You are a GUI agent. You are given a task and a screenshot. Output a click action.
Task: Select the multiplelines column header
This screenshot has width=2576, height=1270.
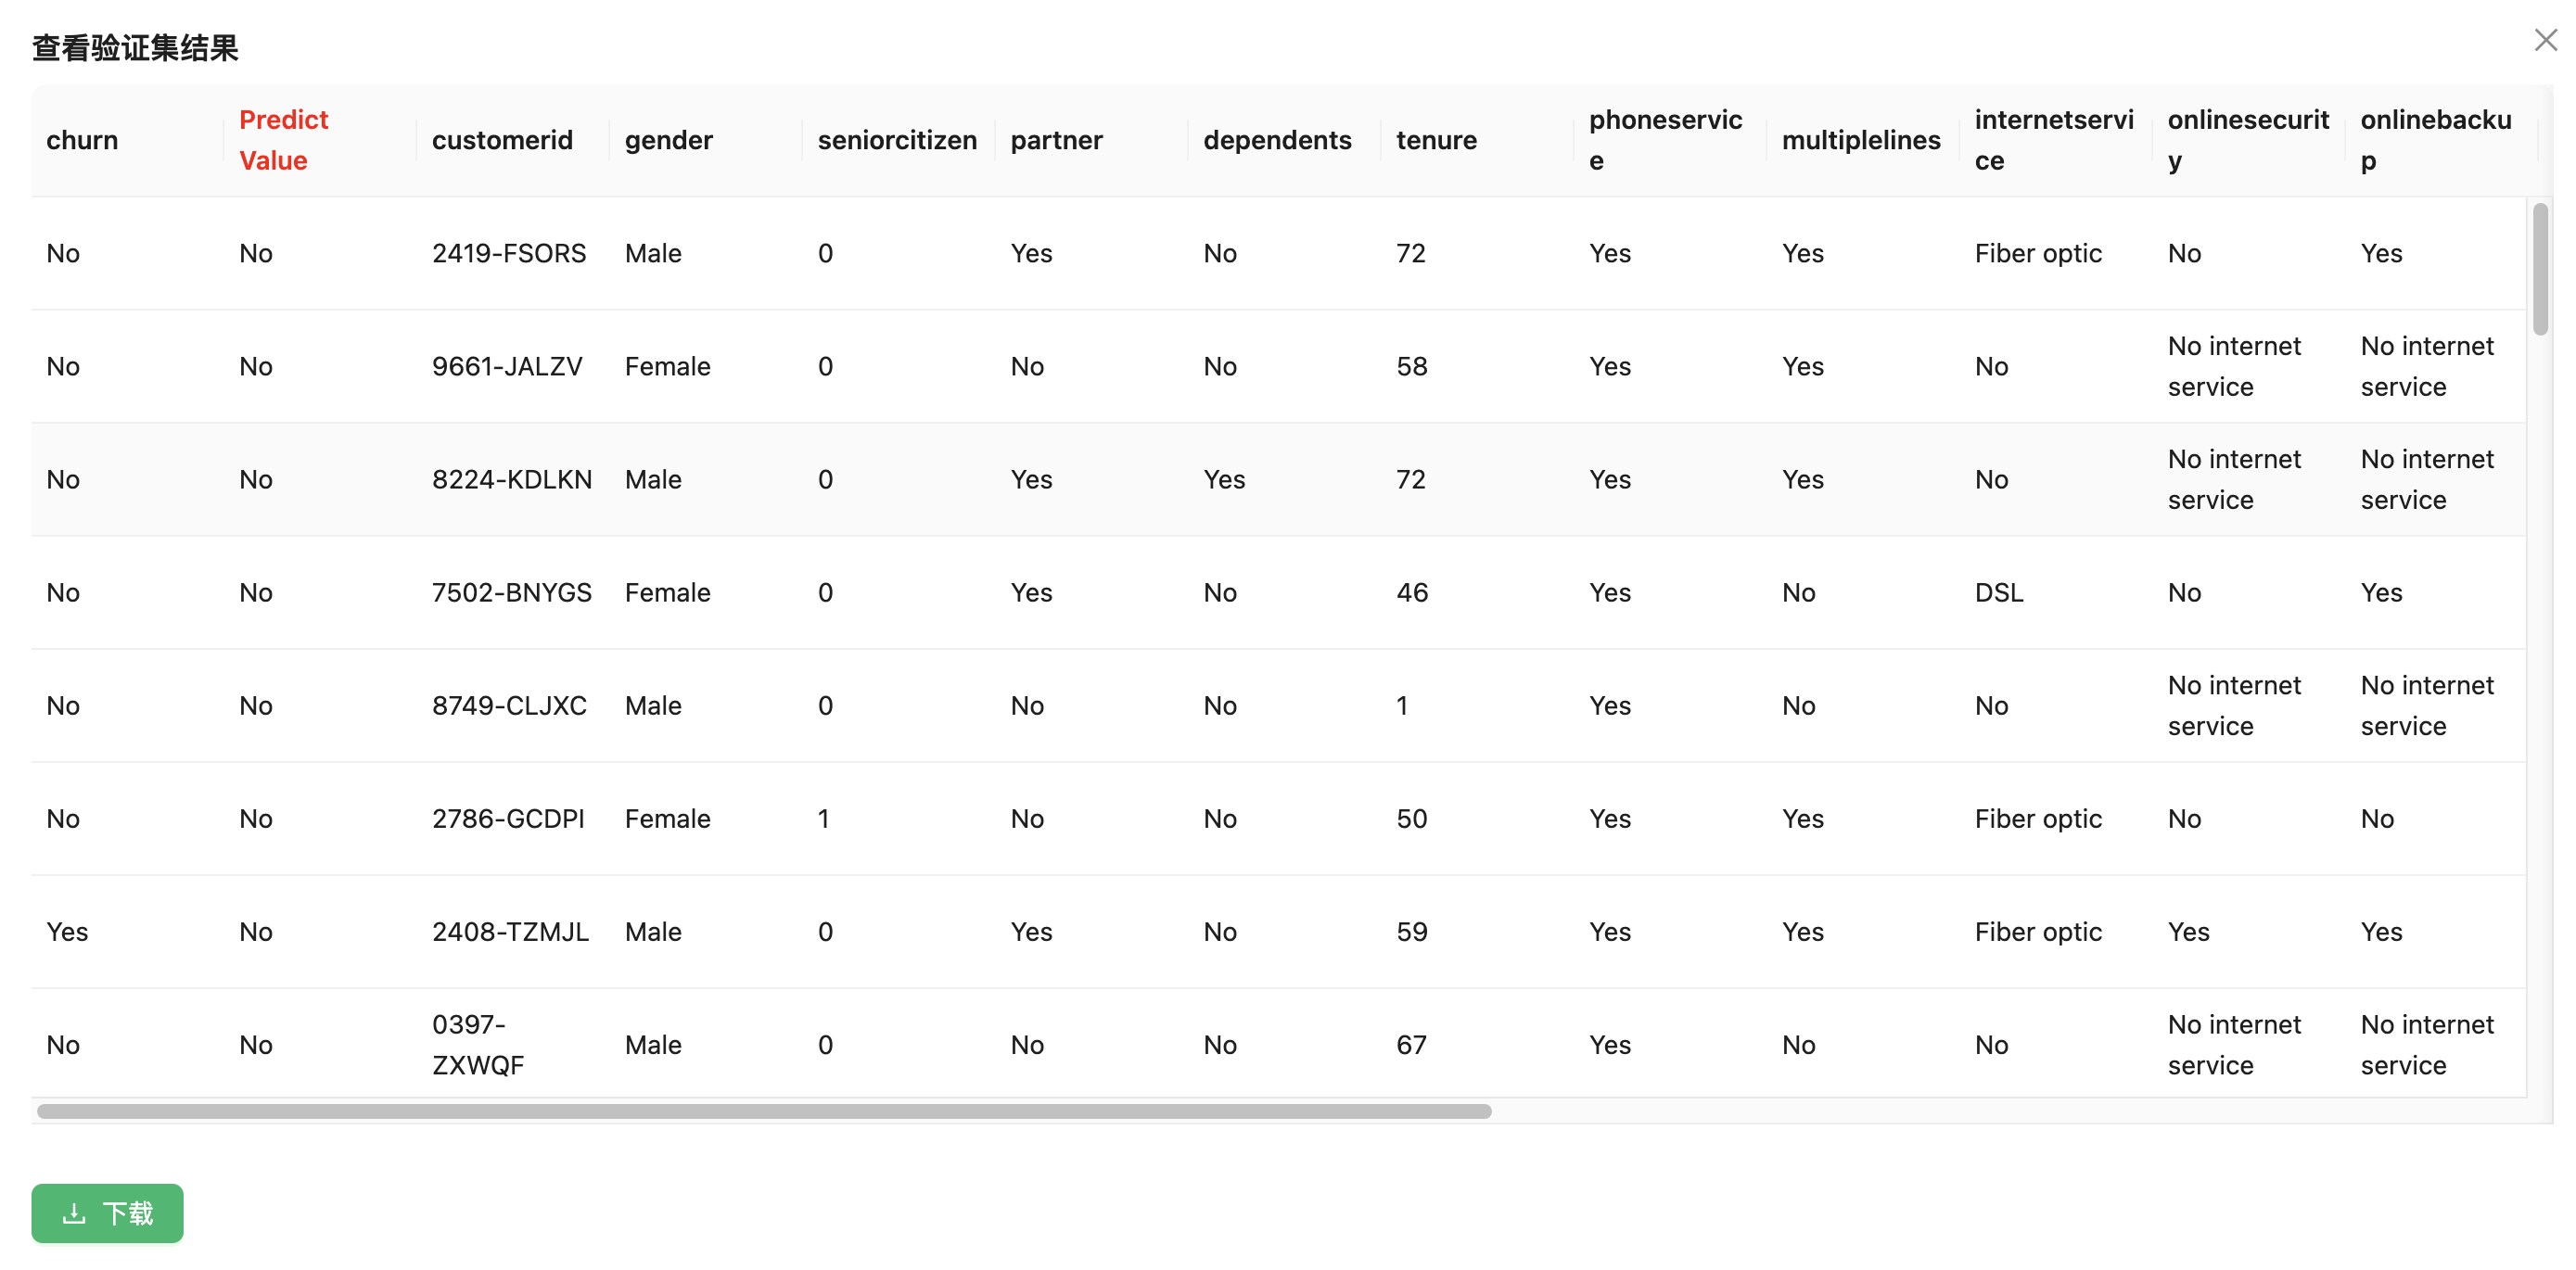(x=1861, y=140)
